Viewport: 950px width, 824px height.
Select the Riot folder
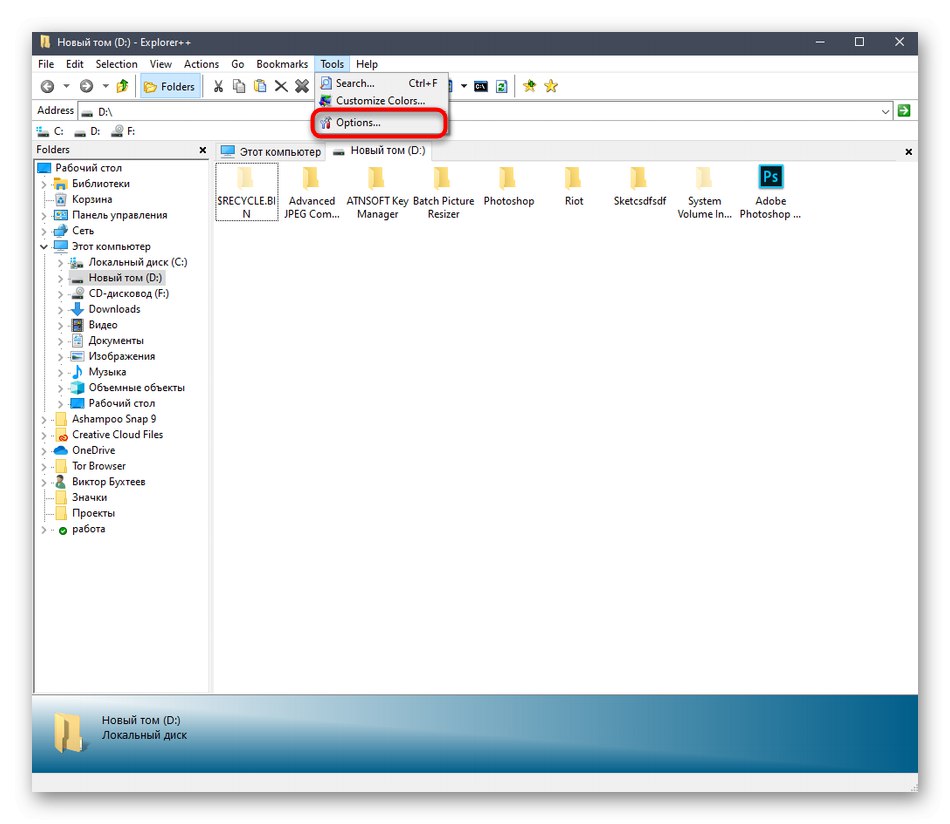[574, 185]
